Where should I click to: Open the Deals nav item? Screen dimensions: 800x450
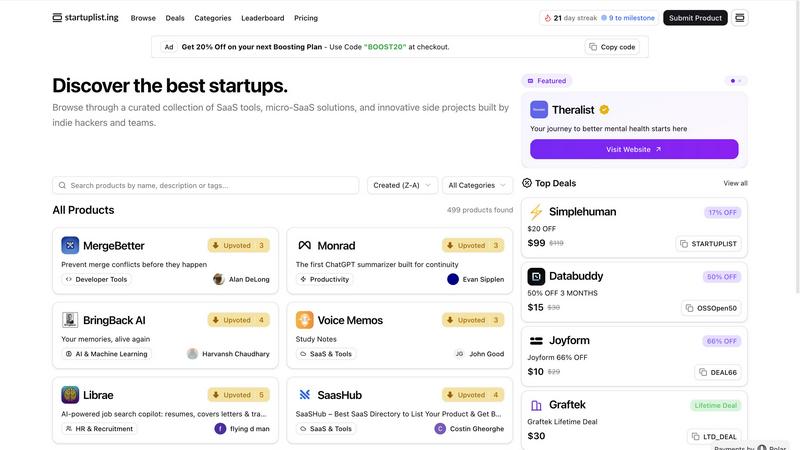click(175, 18)
